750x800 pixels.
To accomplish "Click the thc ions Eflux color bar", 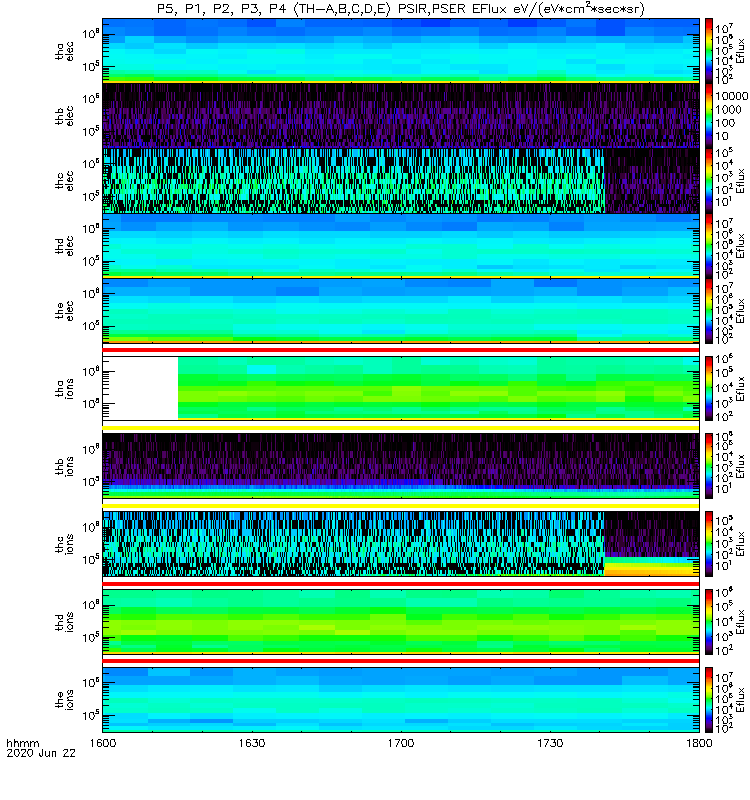I will 709,544.
